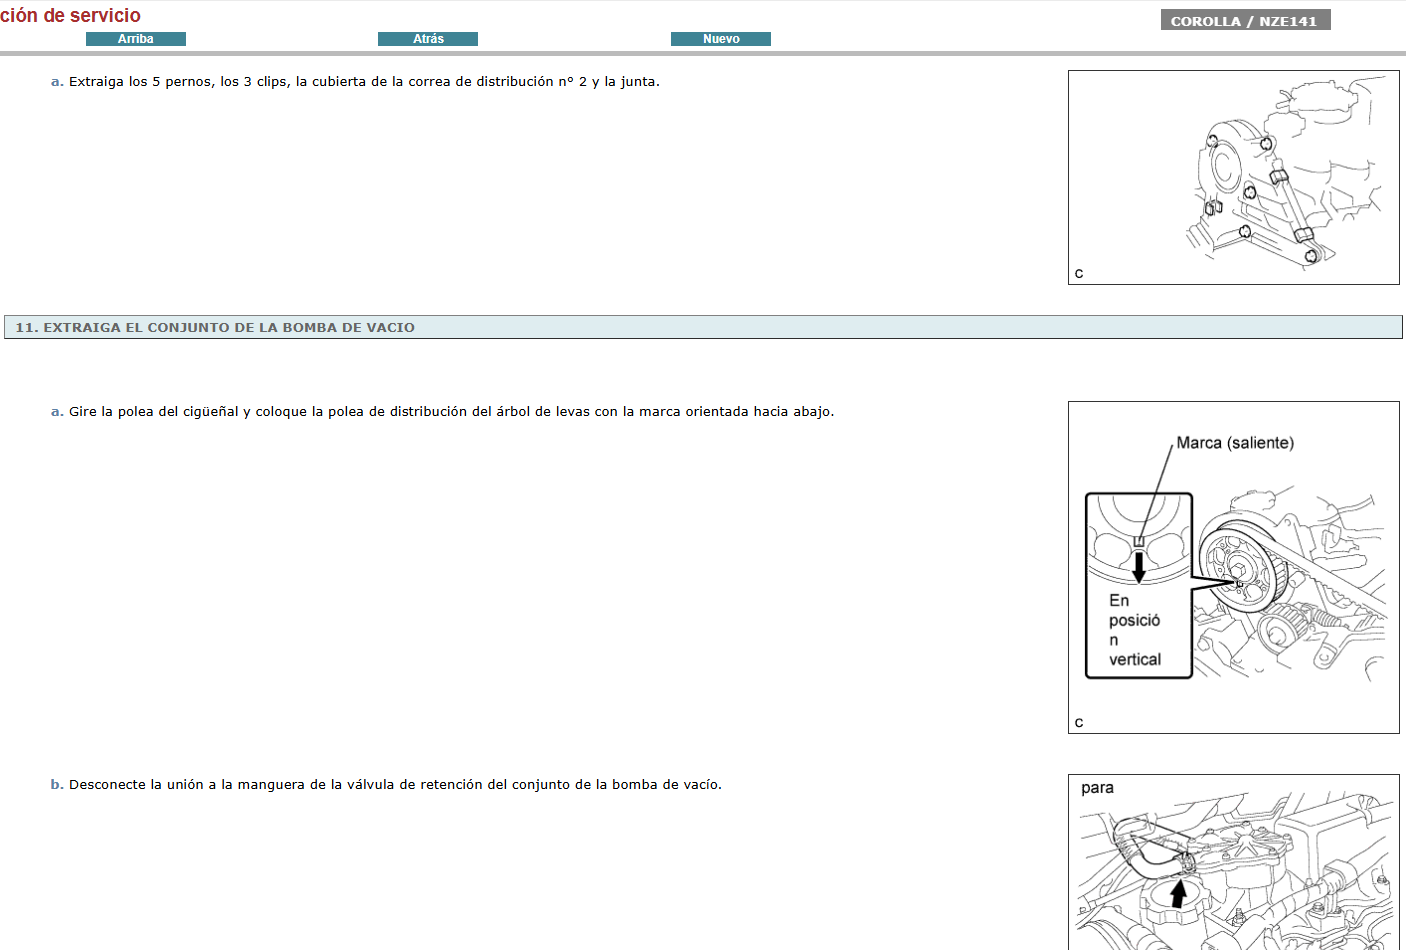Click the Arriba navigation button
This screenshot has height=950, width=1406.
[136, 39]
